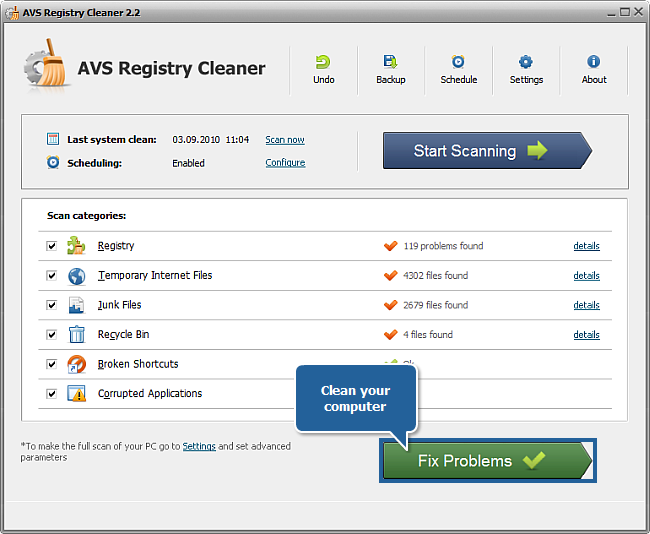Click the Recycle Bin icon
The width and height of the screenshot is (650, 534).
click(x=77, y=335)
